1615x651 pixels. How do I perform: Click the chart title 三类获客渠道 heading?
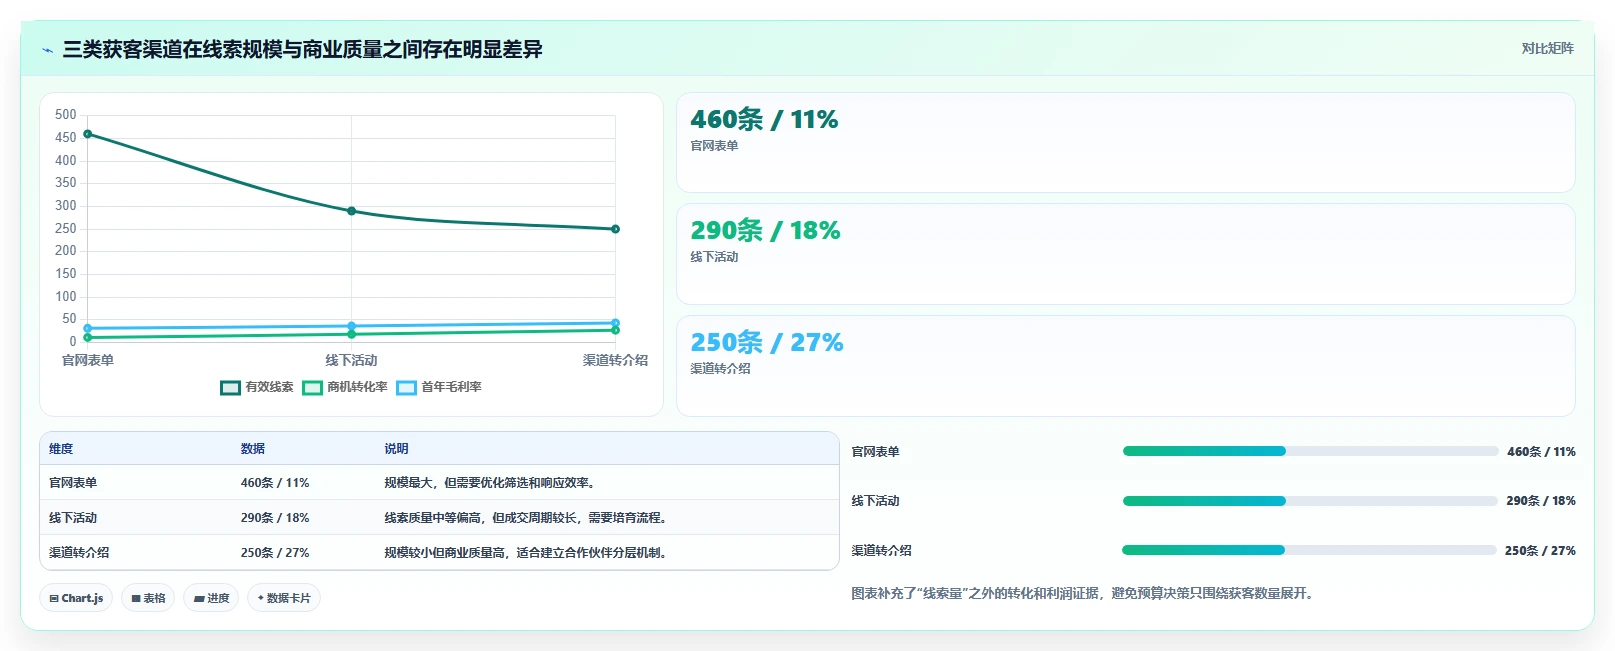coord(302,49)
